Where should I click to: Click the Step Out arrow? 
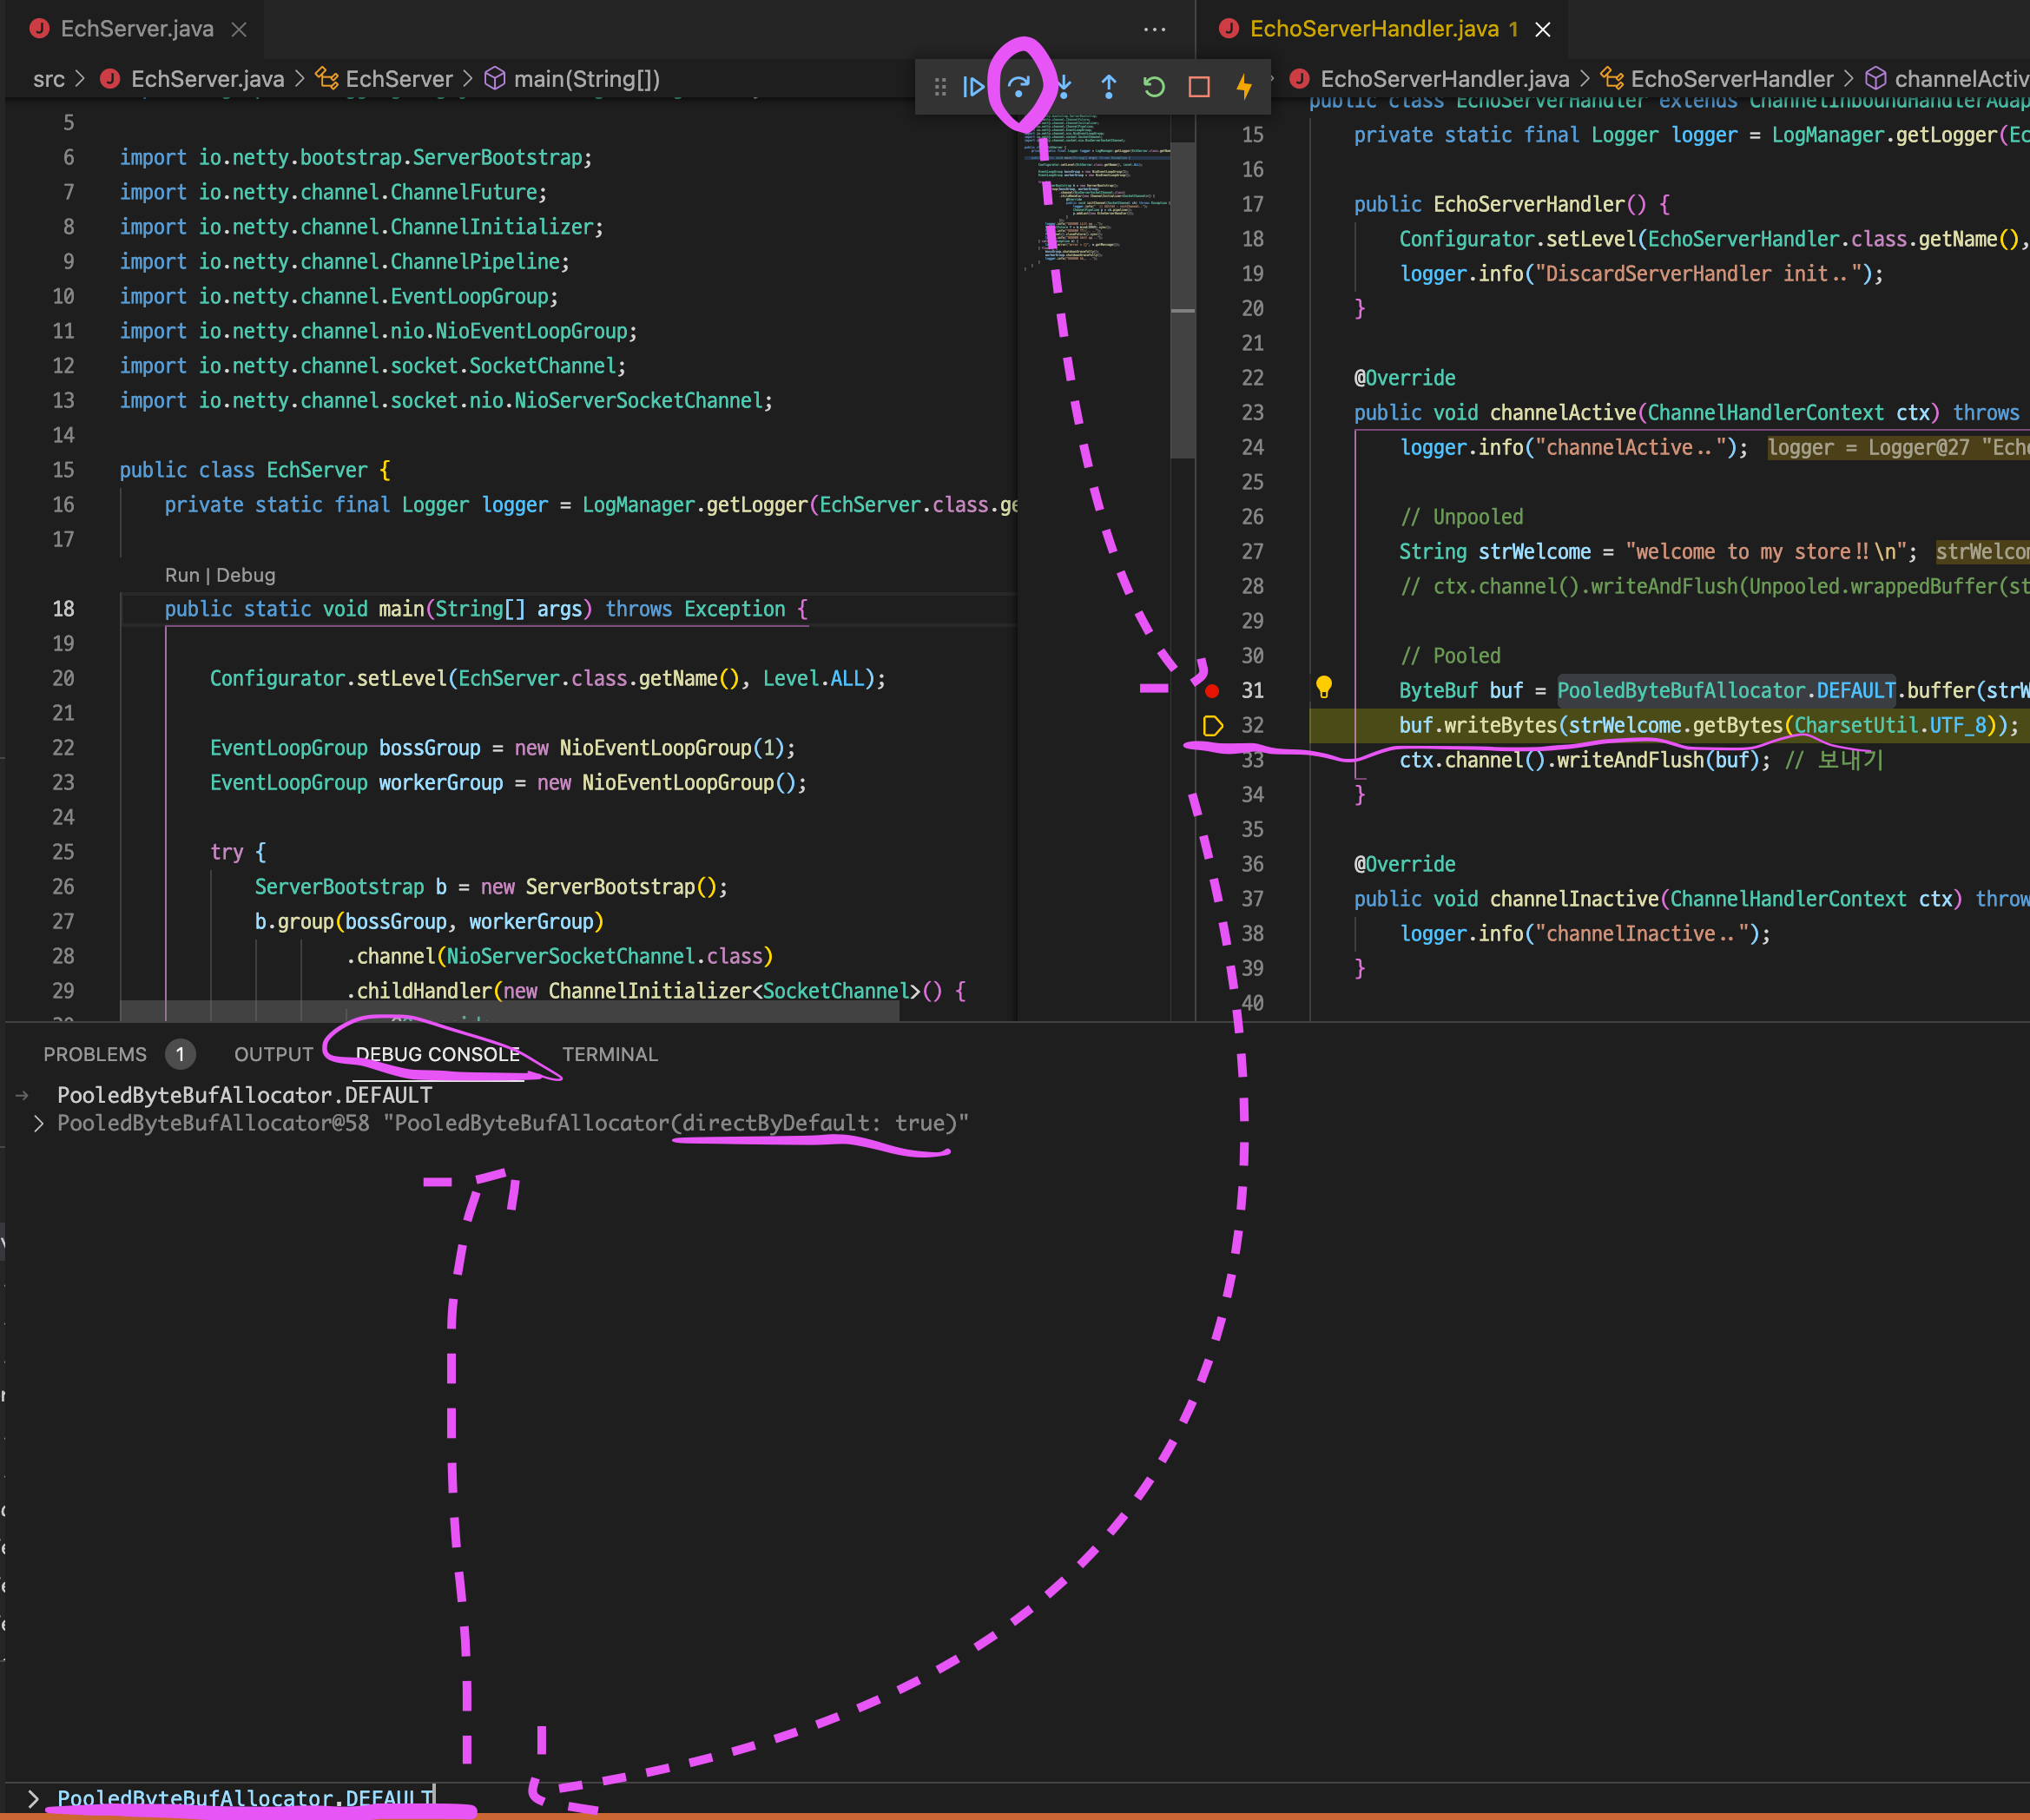tap(1109, 87)
